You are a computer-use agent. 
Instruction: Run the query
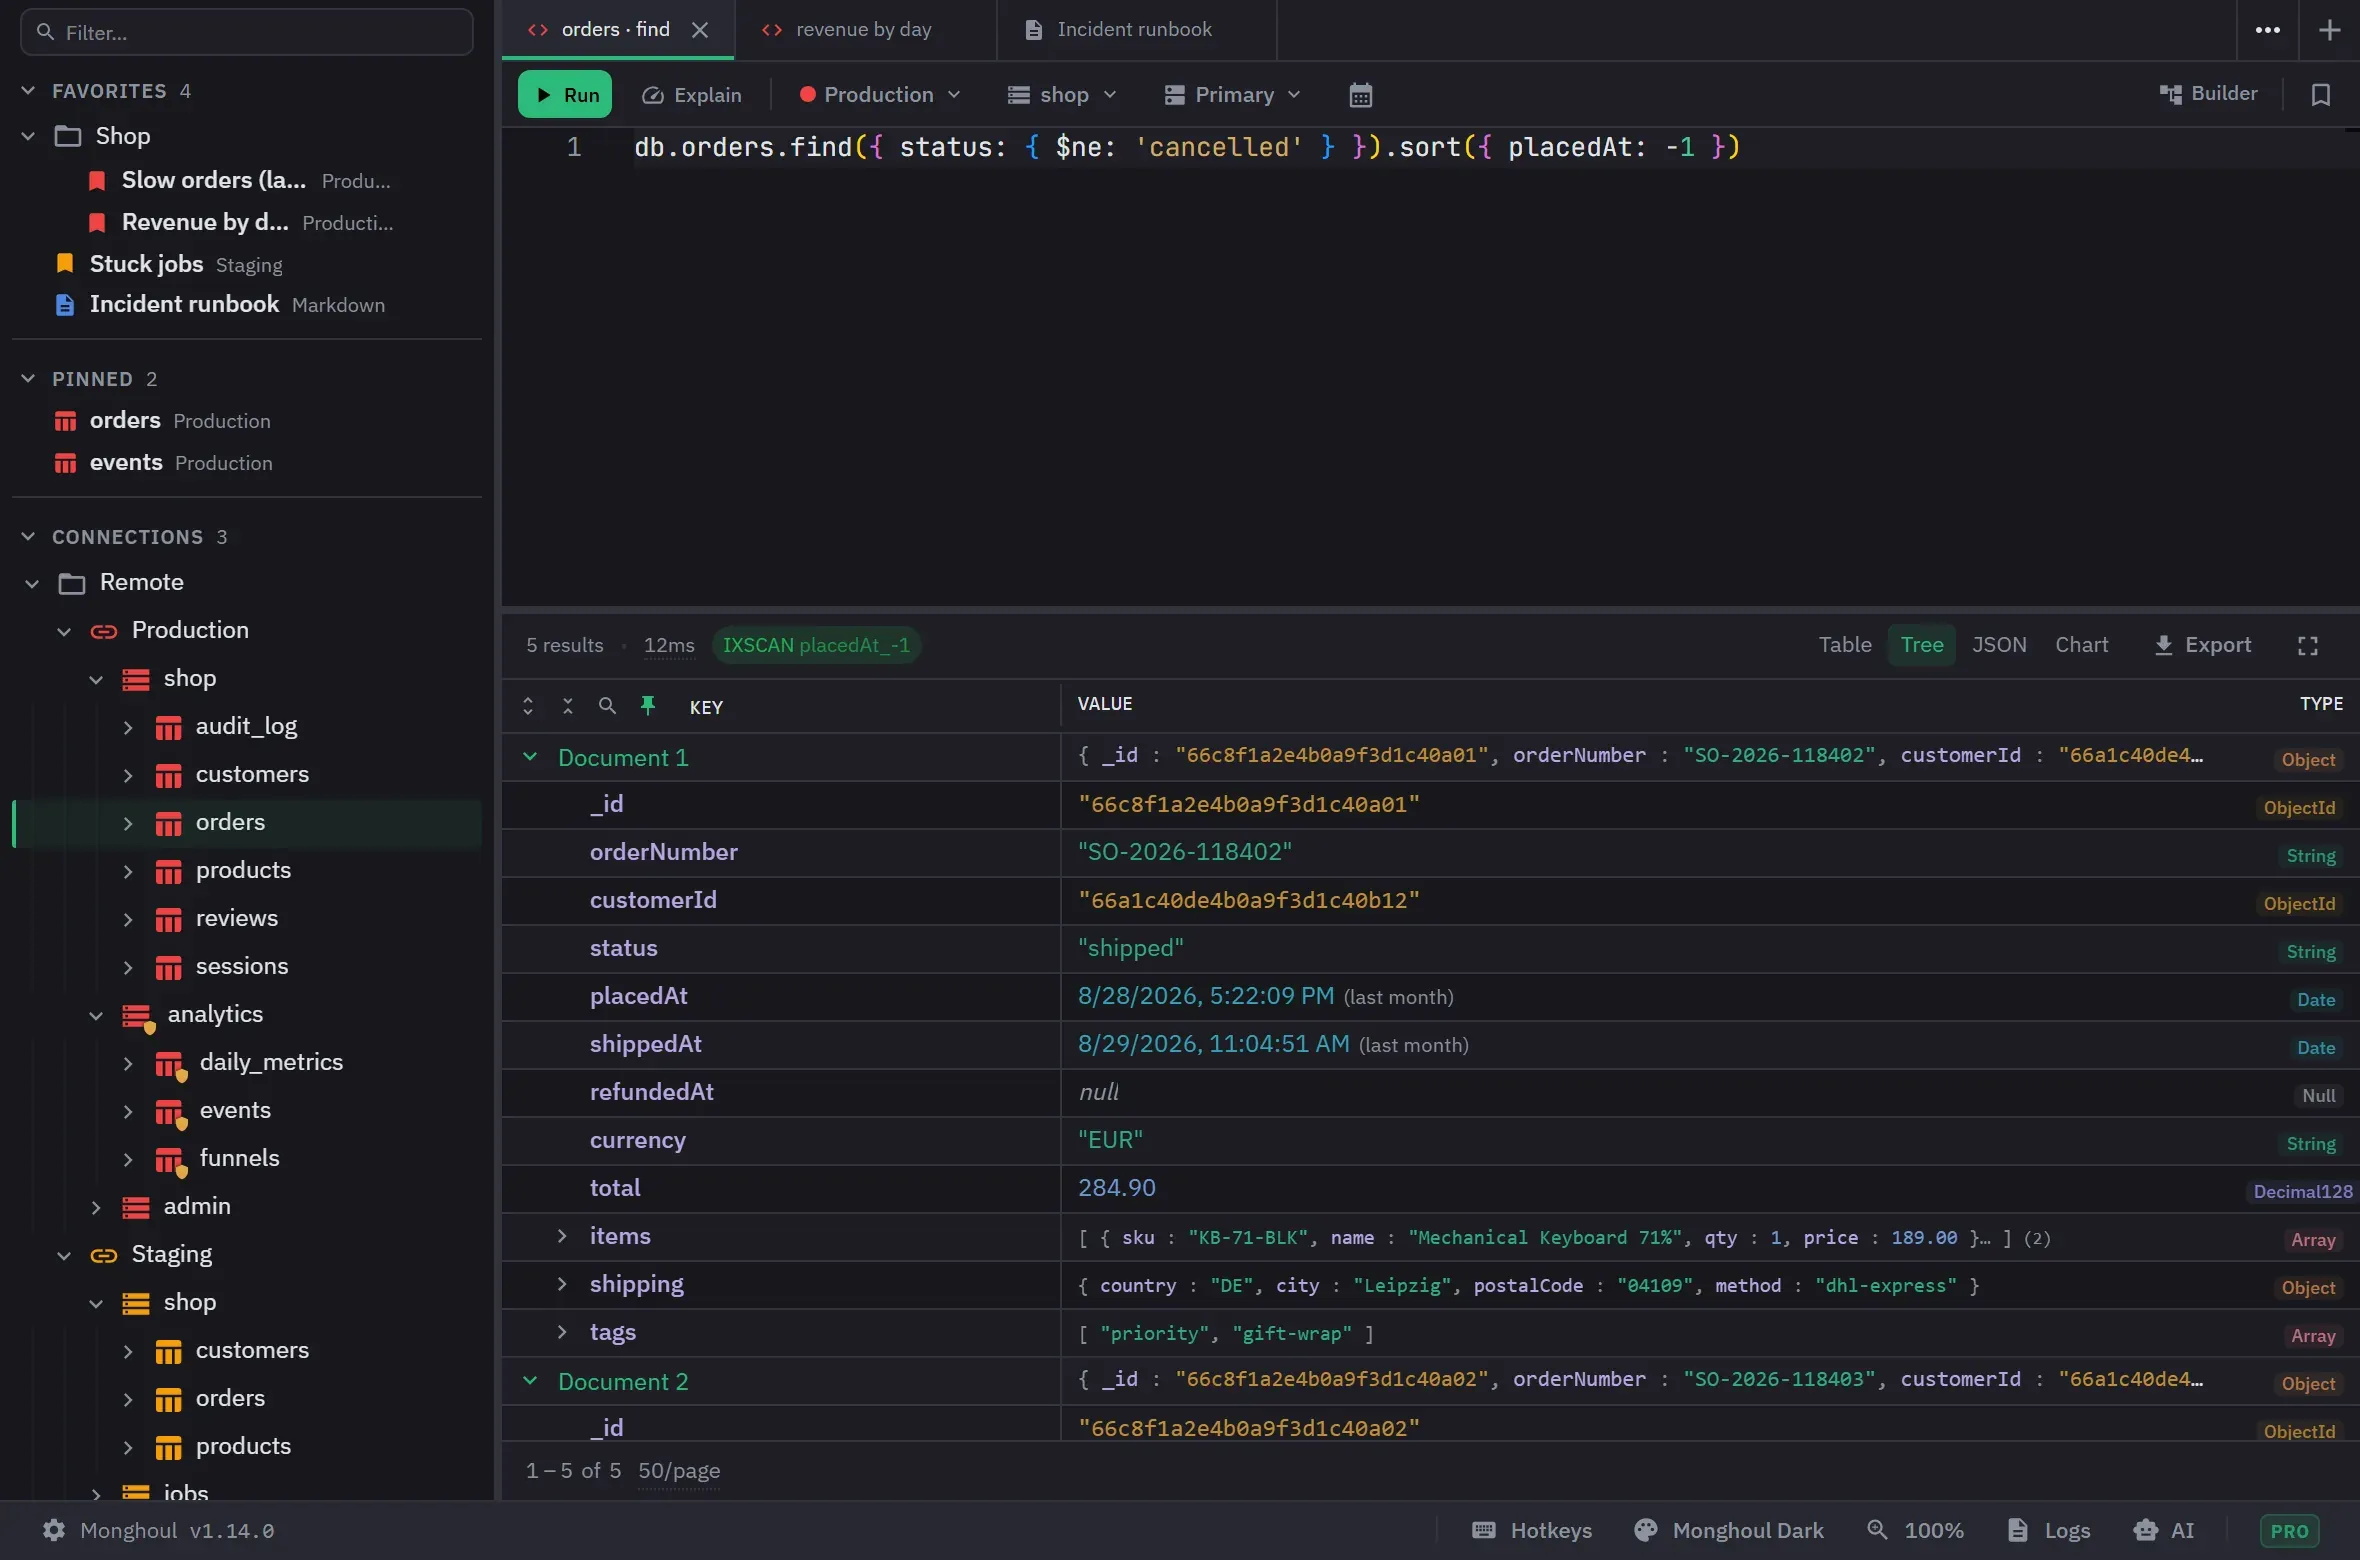point(565,95)
